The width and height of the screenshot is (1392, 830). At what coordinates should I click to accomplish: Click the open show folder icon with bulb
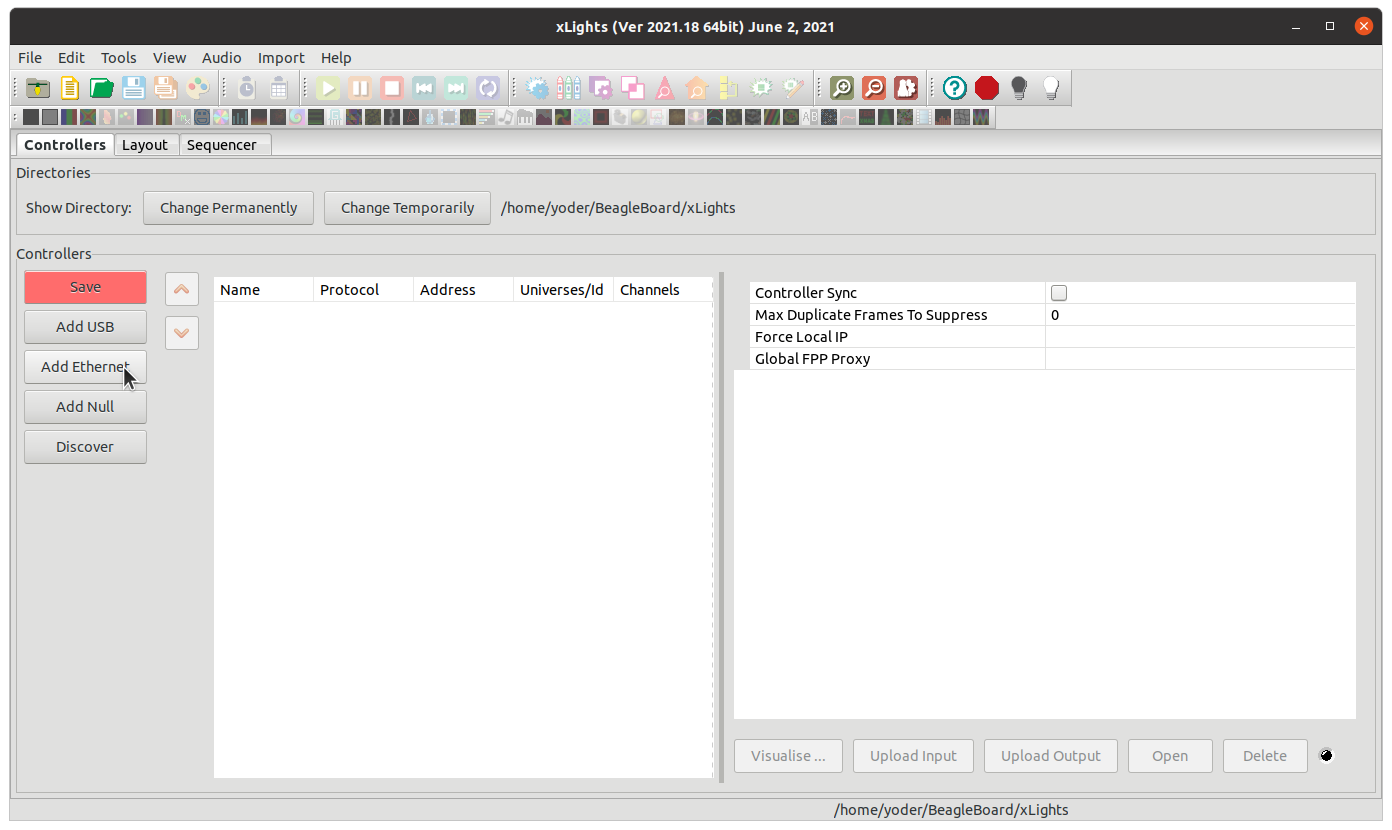[x=38, y=88]
